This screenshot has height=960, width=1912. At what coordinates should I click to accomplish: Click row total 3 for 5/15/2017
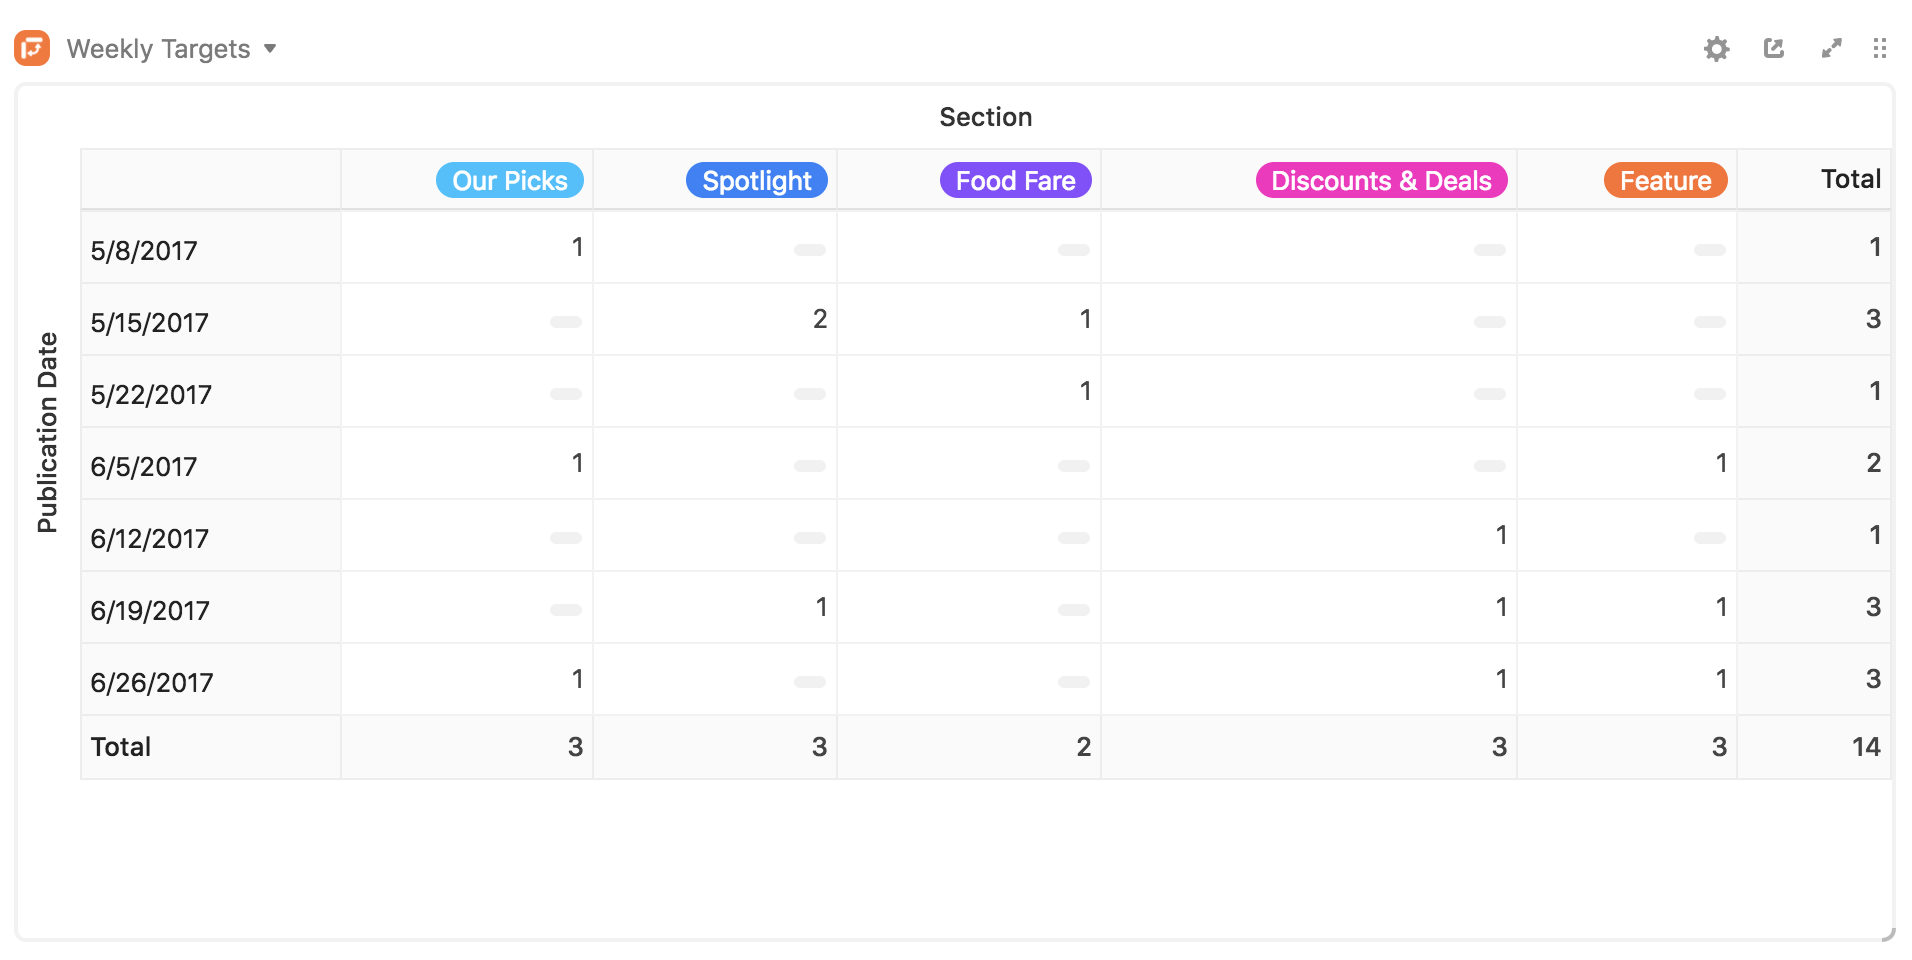pos(1873,319)
